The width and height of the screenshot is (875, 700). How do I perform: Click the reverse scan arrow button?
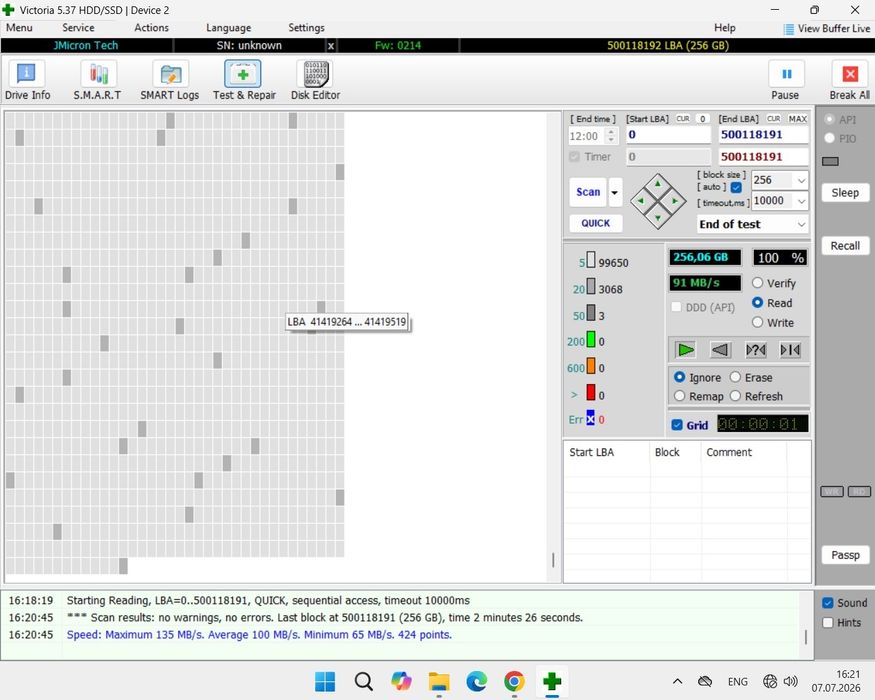point(720,350)
